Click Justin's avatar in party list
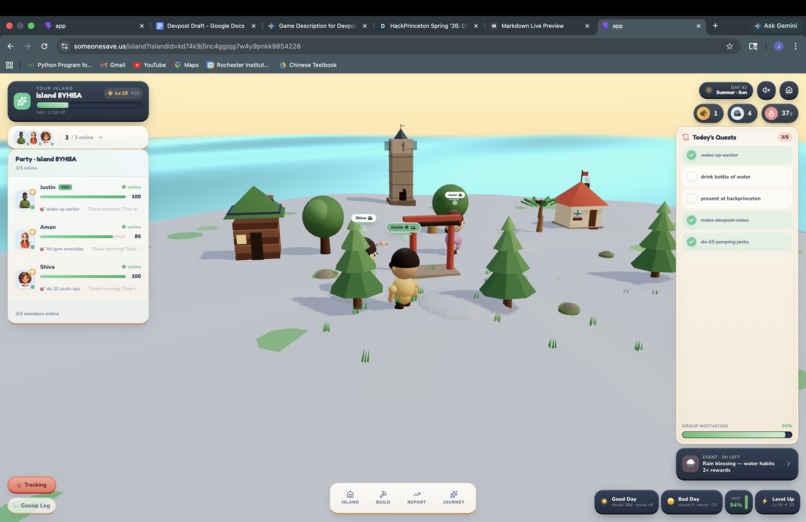Image resolution: width=806 pixels, height=522 pixels. 25,199
